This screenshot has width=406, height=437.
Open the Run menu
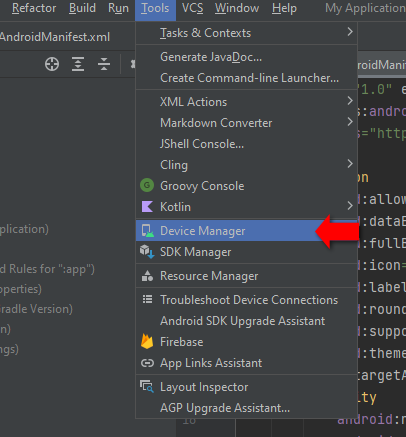(118, 8)
